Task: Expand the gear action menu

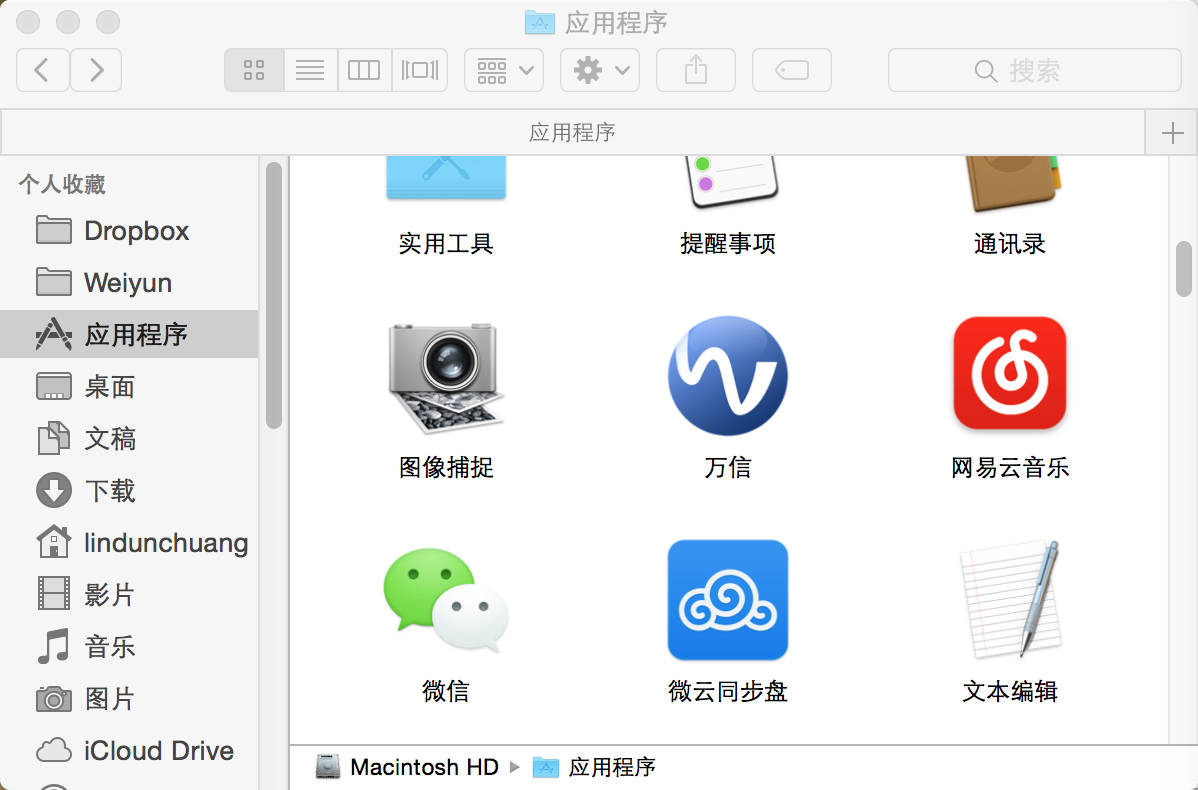Action: pos(600,70)
